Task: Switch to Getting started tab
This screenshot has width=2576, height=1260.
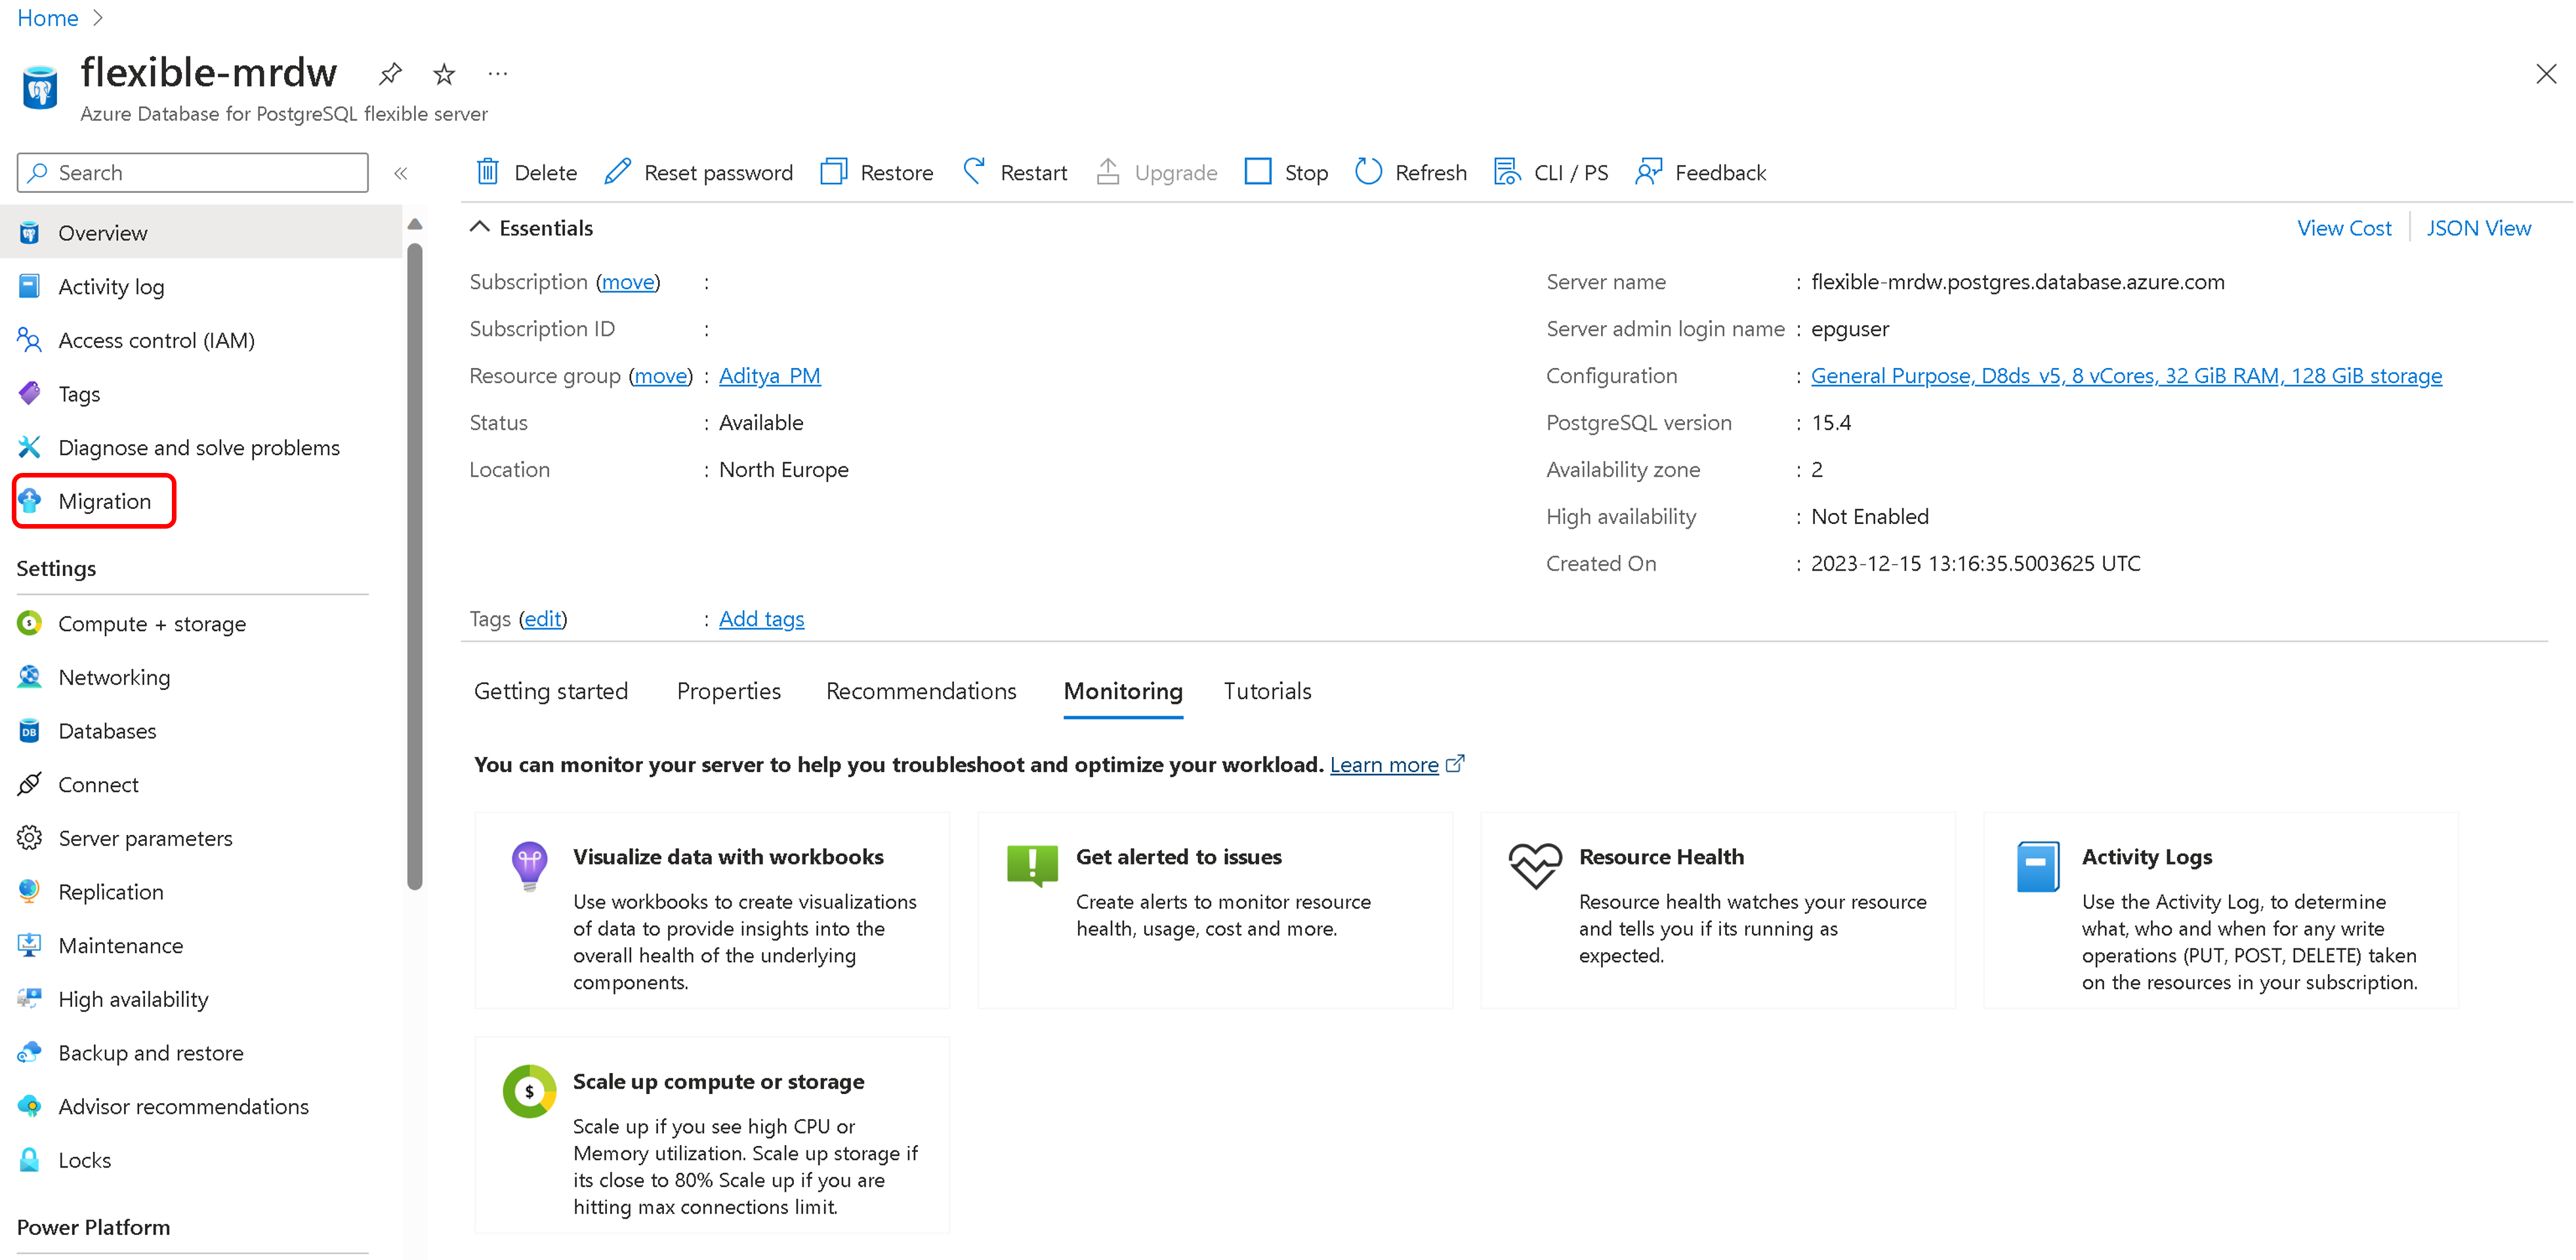Action: [551, 691]
